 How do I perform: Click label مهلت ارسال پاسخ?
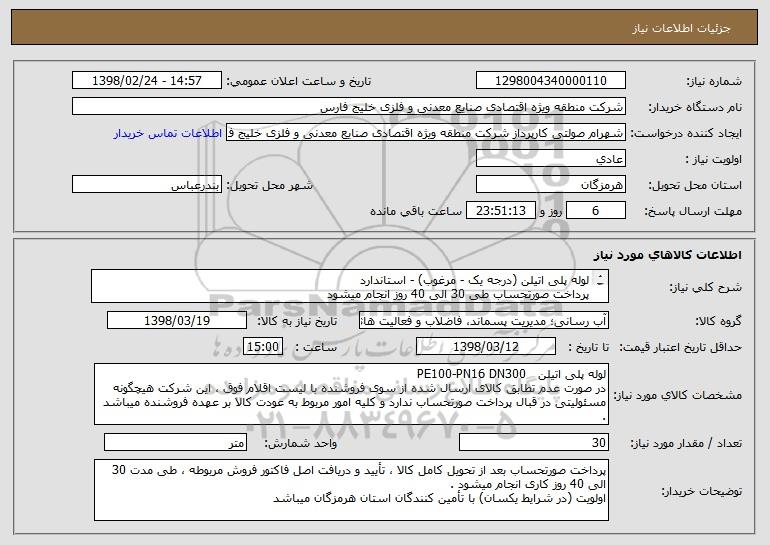pyautogui.click(x=693, y=212)
